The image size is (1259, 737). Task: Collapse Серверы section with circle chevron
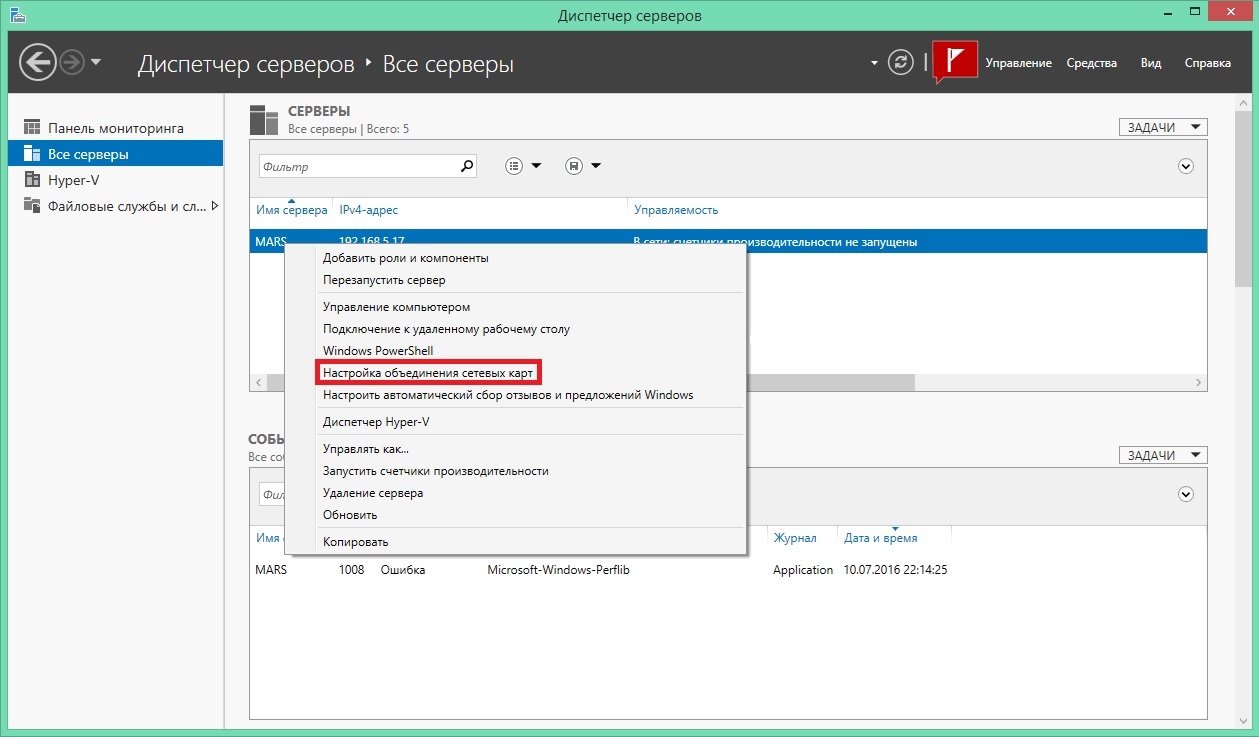pyautogui.click(x=1186, y=166)
